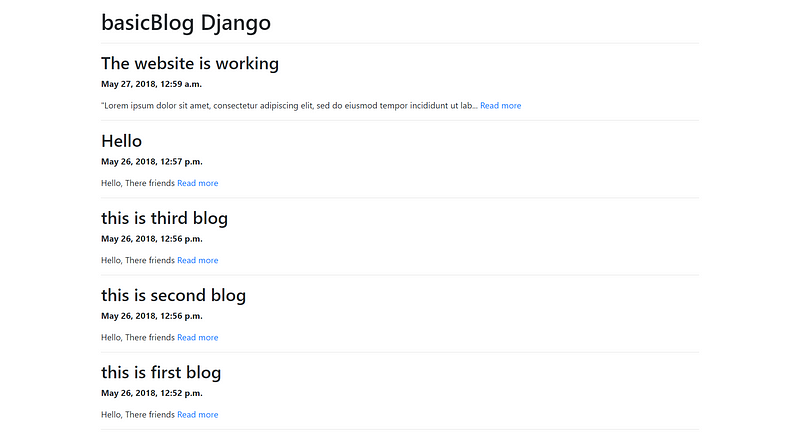Click the Lorem ipsum excerpt text
800x438 pixels.
pyautogui.click(x=288, y=106)
